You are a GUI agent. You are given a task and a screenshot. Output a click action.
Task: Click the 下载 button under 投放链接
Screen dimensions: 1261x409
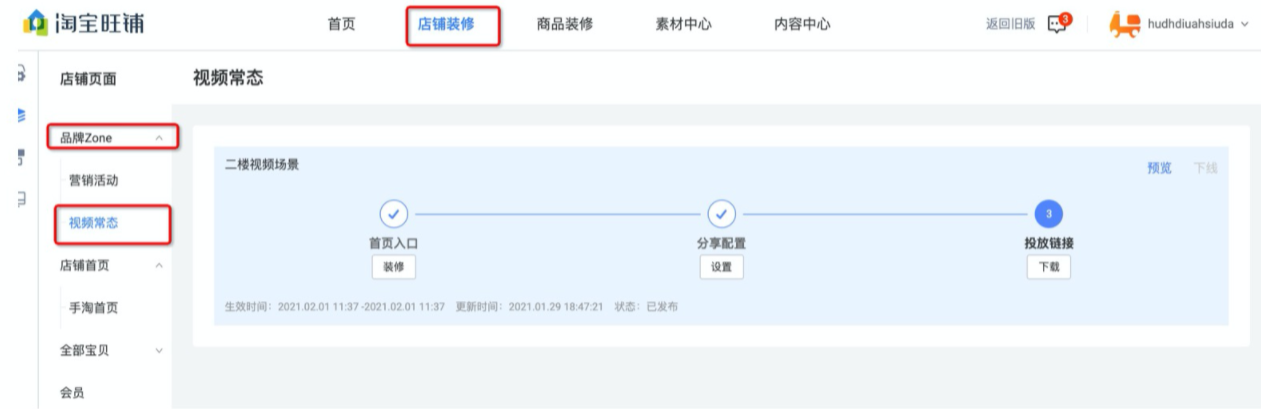pyautogui.click(x=1048, y=267)
